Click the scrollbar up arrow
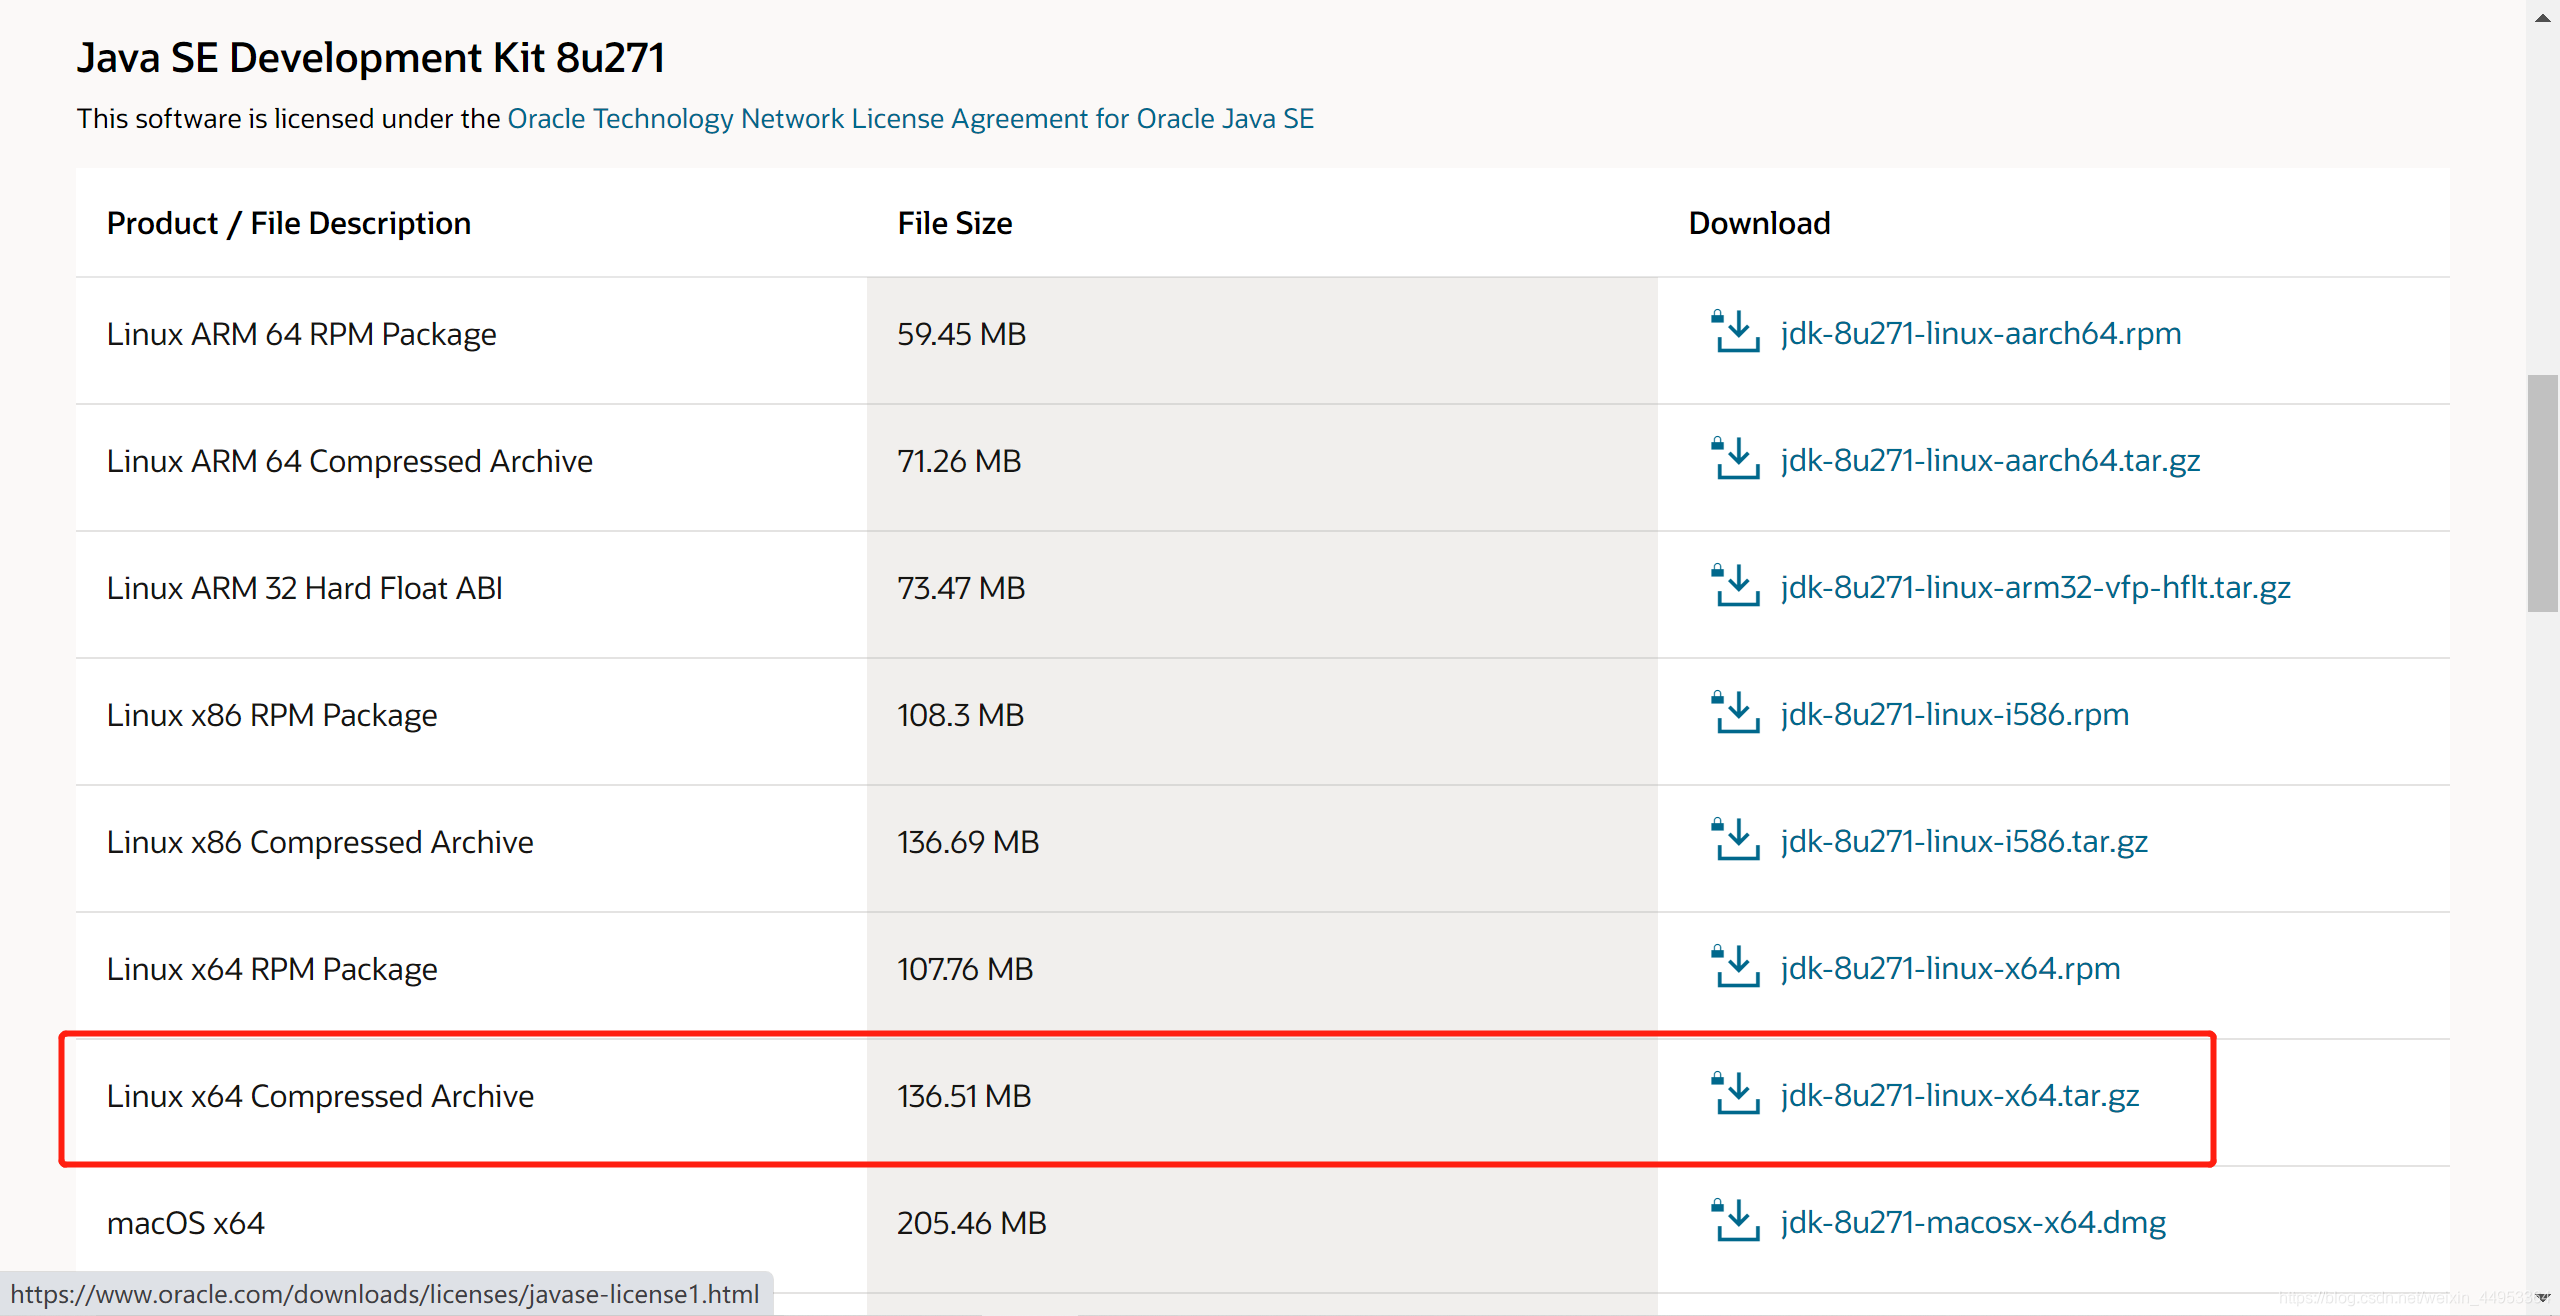 coord(2542,18)
